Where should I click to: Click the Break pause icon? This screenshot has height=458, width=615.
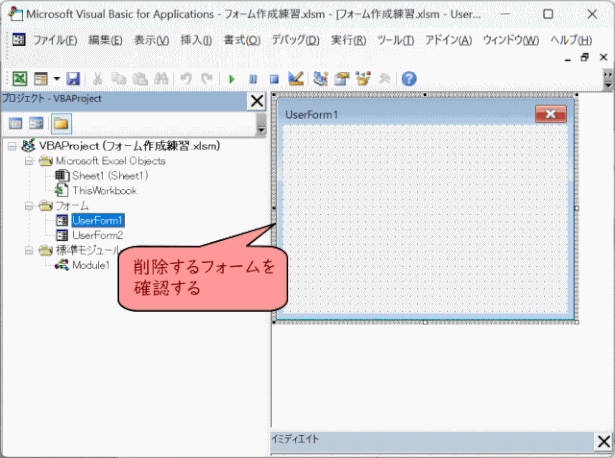pos(253,79)
